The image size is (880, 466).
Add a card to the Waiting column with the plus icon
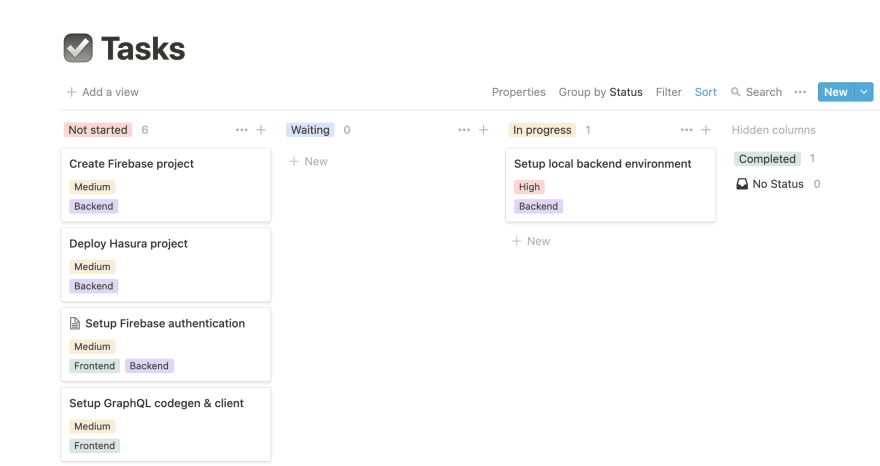pyautogui.click(x=483, y=130)
